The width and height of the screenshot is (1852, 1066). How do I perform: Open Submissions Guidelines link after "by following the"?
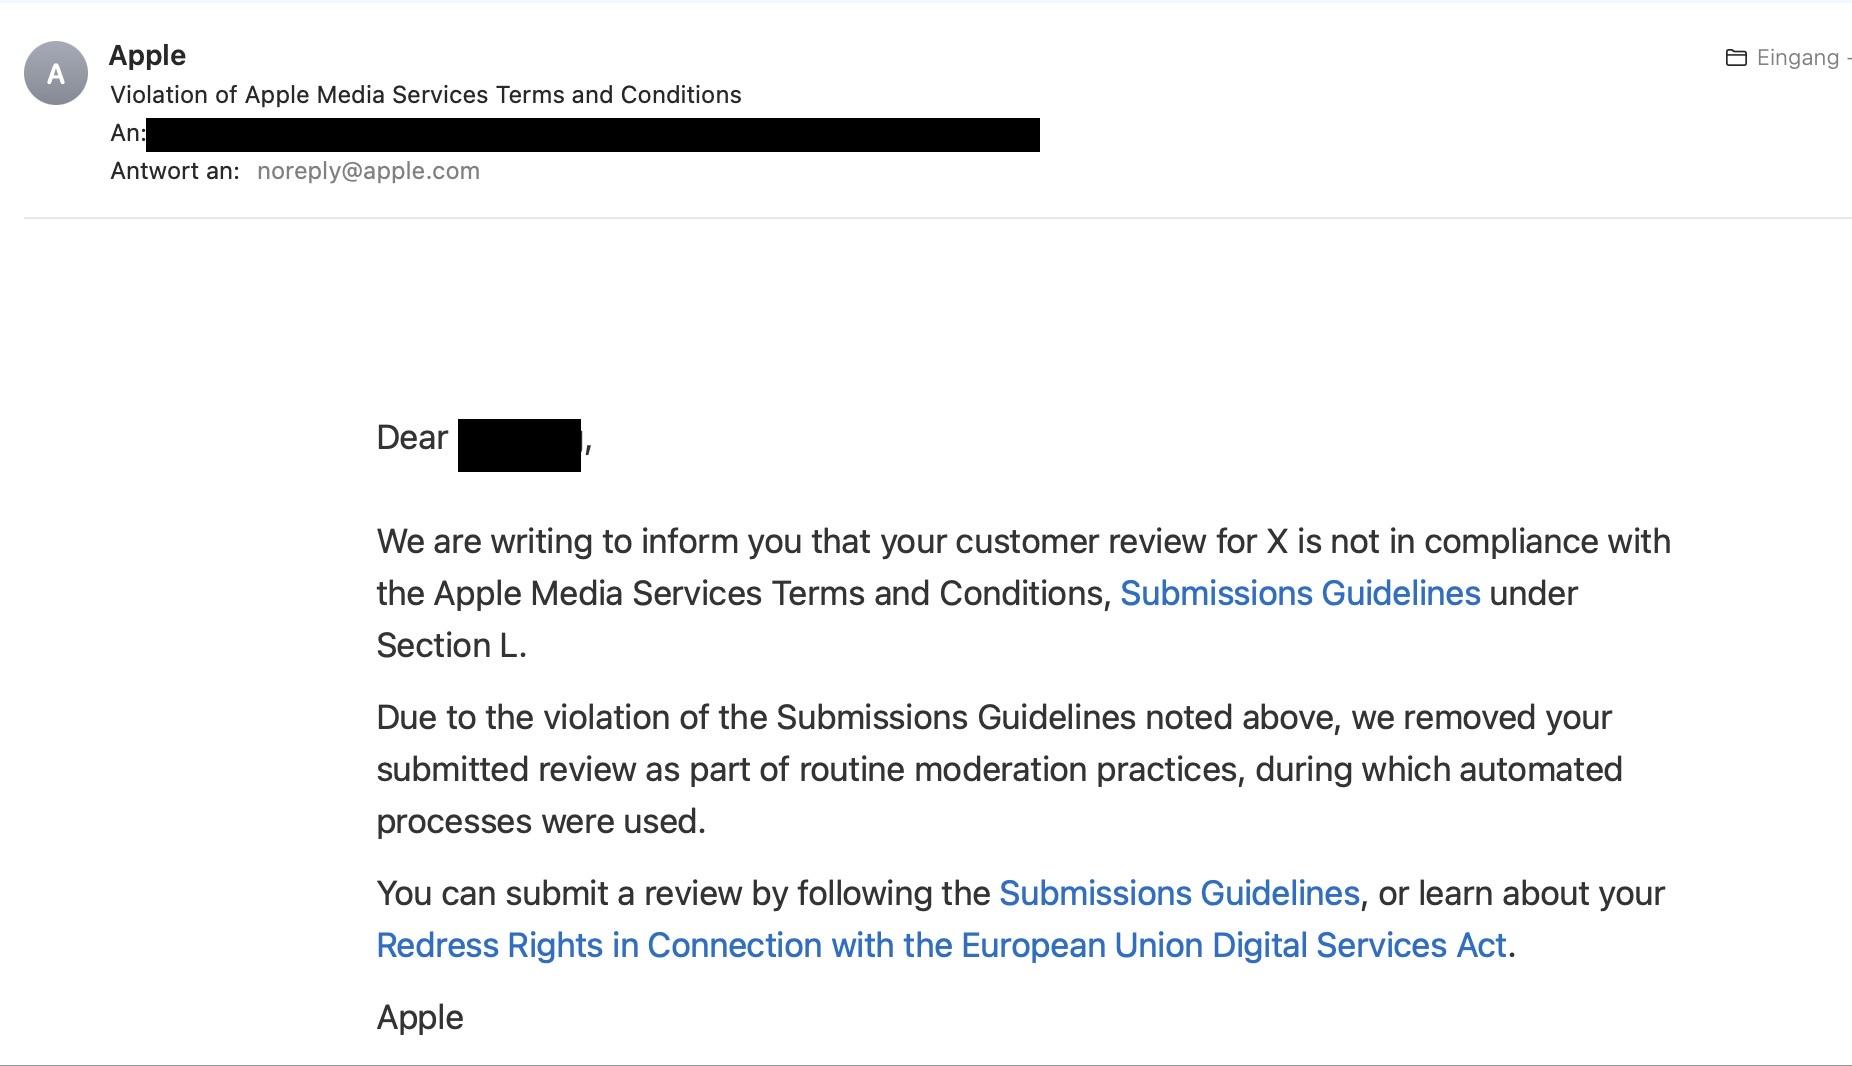(x=1179, y=893)
